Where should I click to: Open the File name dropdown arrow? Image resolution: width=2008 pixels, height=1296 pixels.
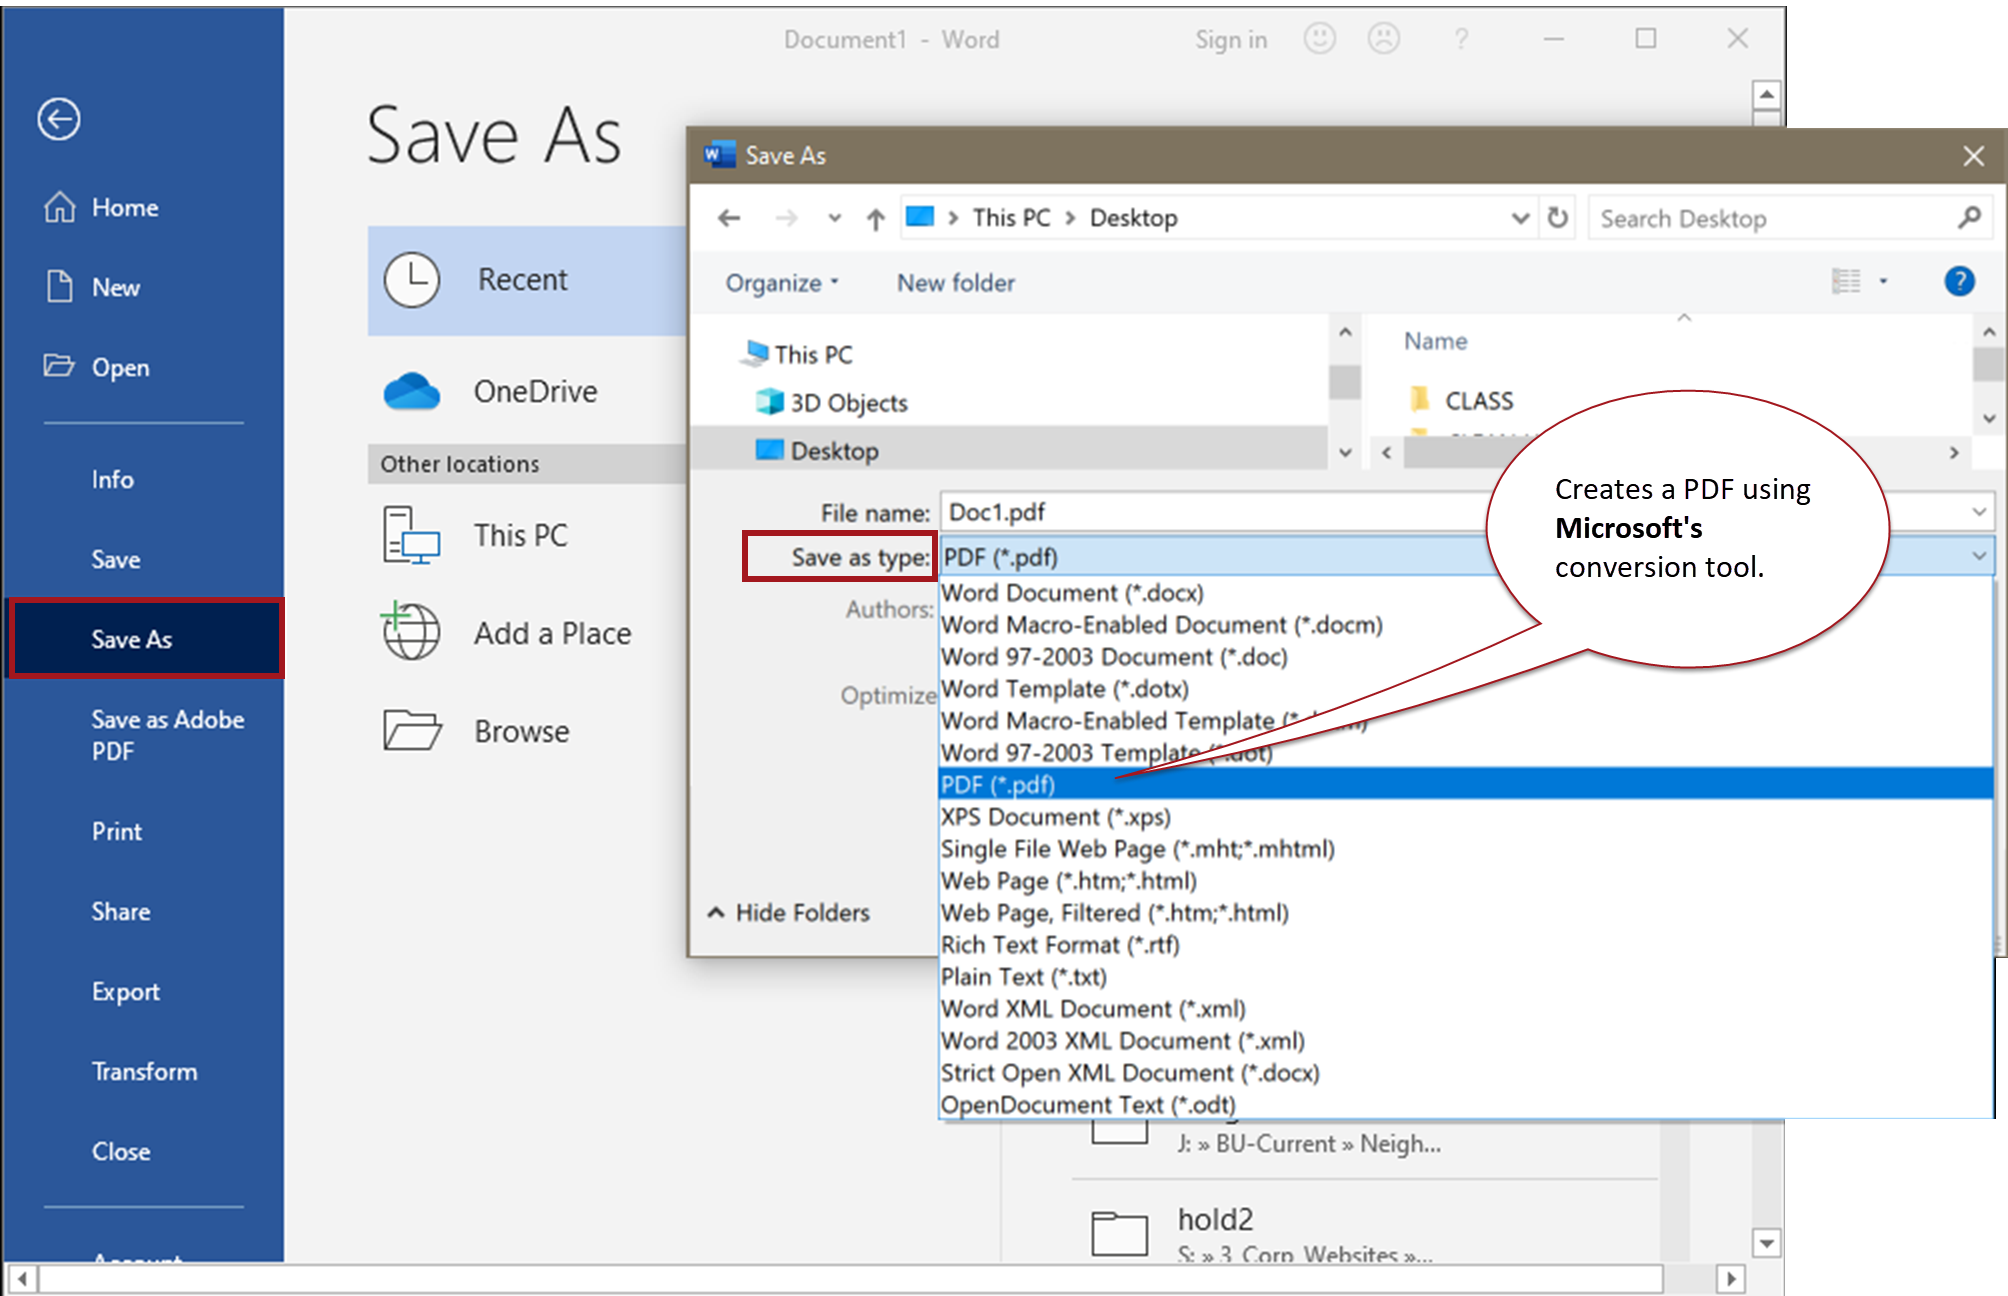point(1979,512)
